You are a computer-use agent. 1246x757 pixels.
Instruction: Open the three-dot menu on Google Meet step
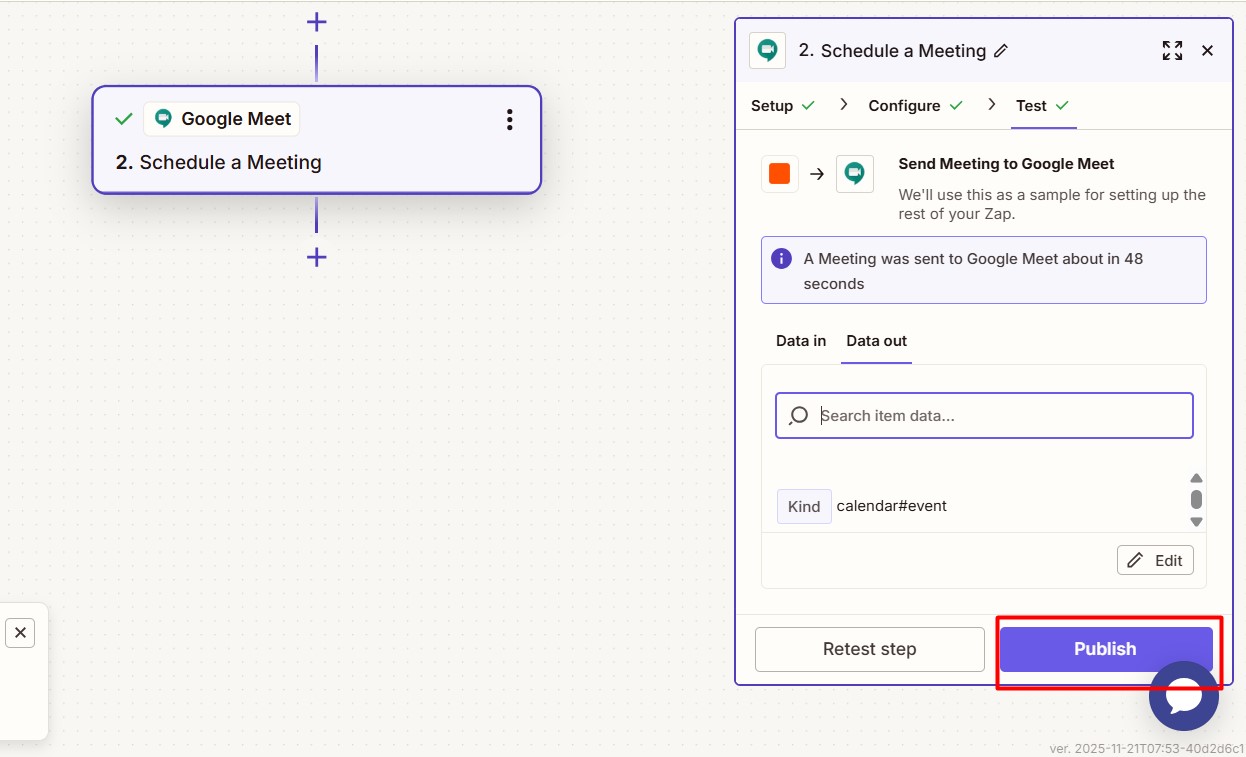(509, 120)
